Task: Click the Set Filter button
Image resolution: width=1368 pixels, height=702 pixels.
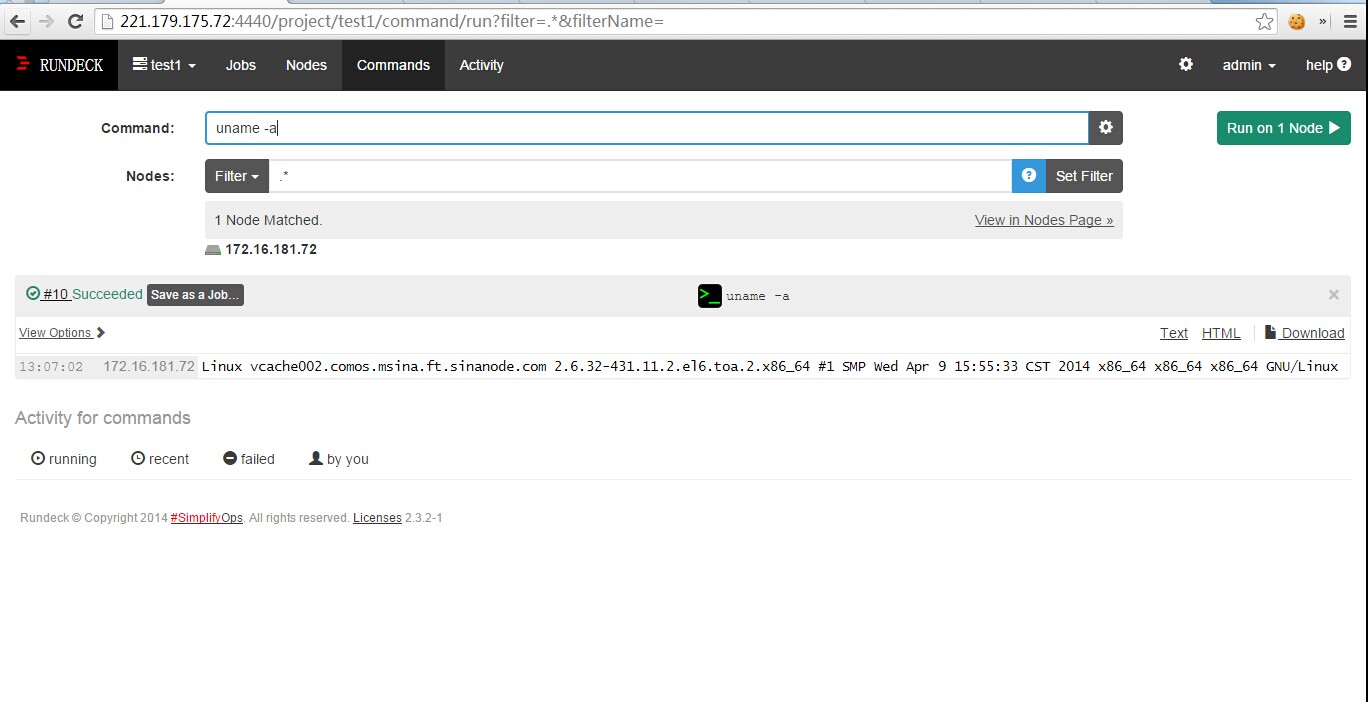Action: [x=1084, y=176]
